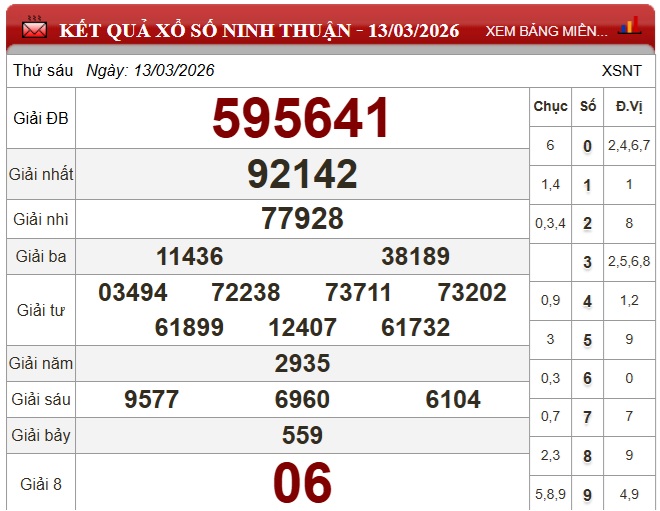660x511 pixels.
Task: Click the second prize number 77928
Action: coord(302,219)
